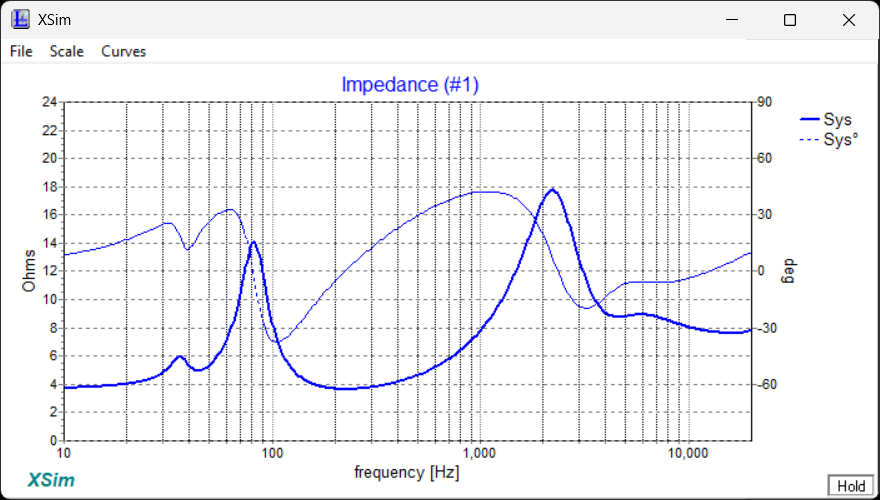Click the 1,000 tick on frequency axis
Image resolution: width=880 pixels, height=500 pixels.
coord(478,453)
